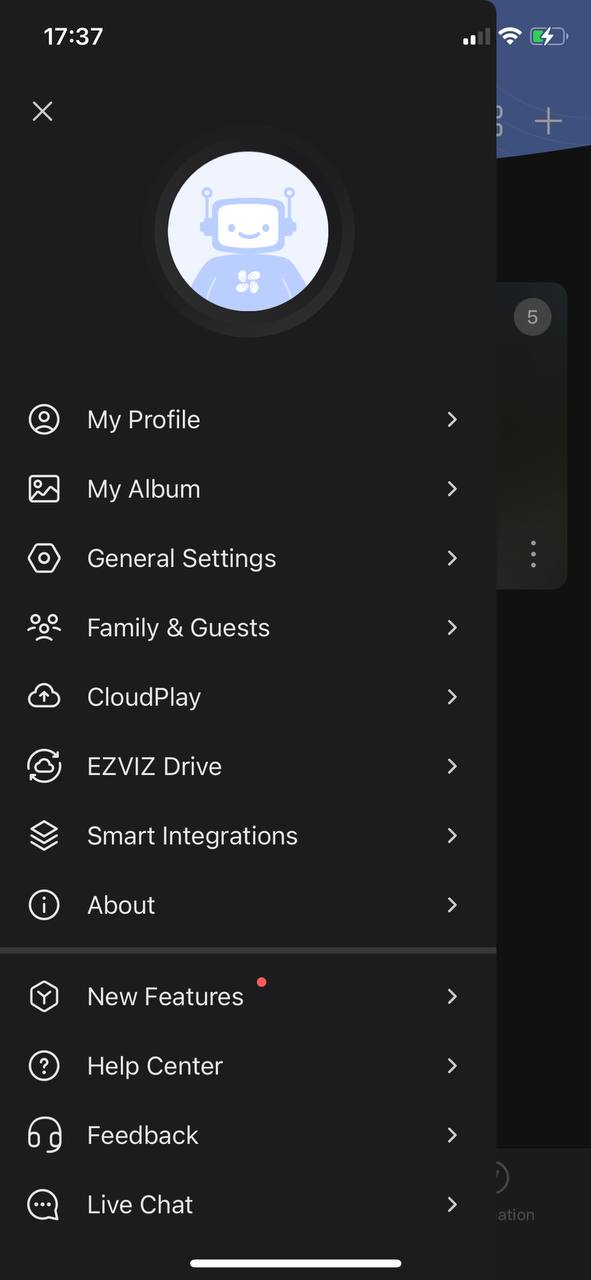Tap the EZVIZ Drive sync cloud icon
The width and height of the screenshot is (591, 1280).
tap(44, 766)
